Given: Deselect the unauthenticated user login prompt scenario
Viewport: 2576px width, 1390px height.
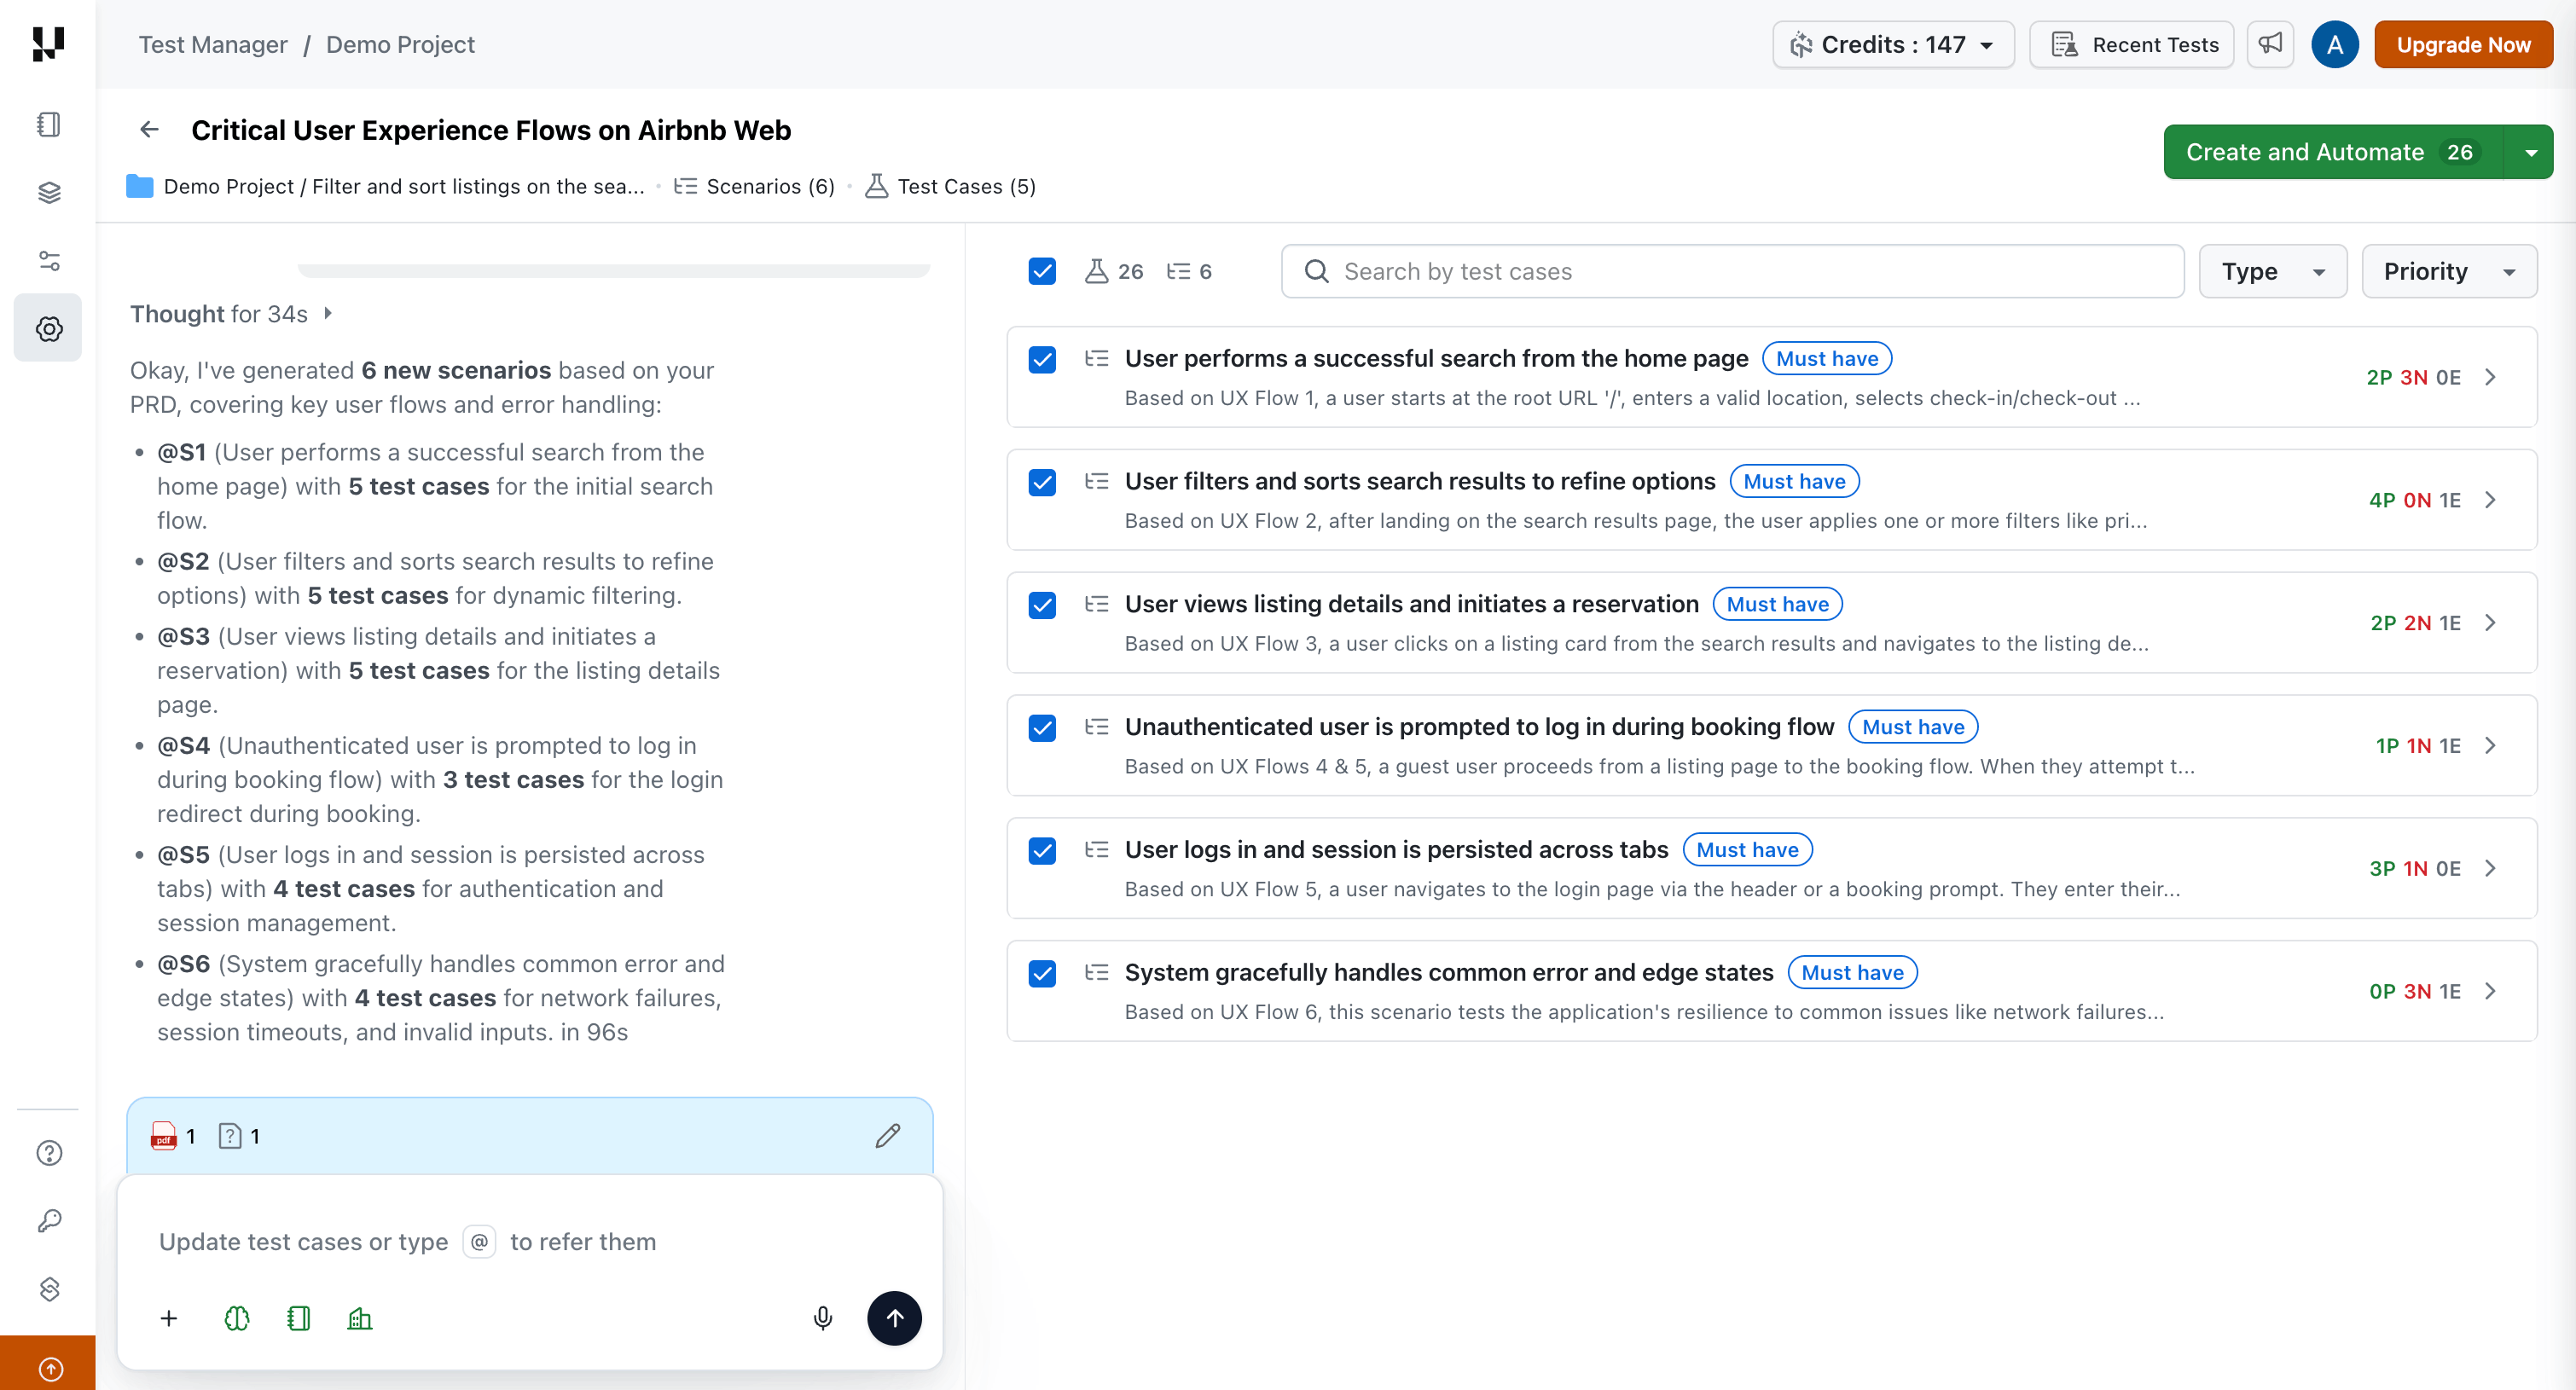Looking at the screenshot, I should tap(1042, 728).
